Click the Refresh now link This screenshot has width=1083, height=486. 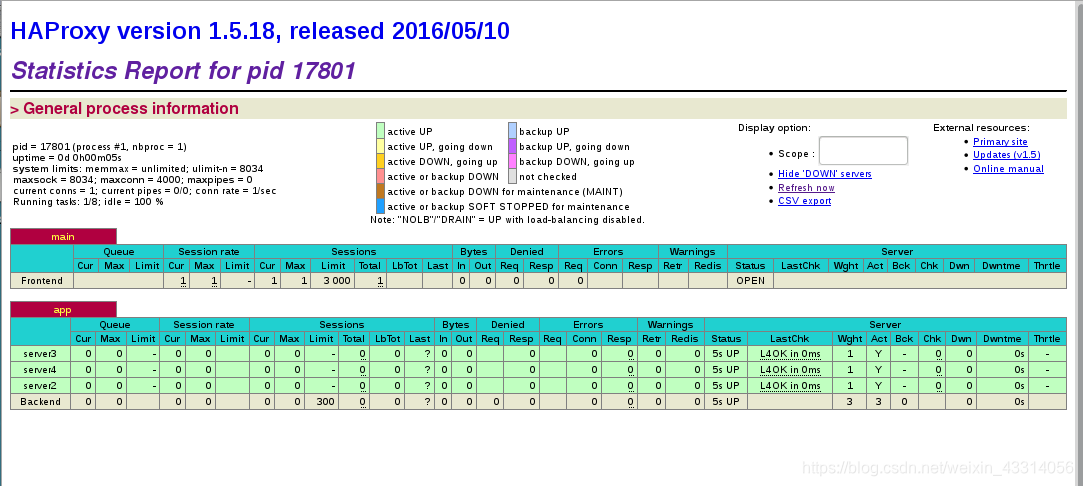[x=806, y=188]
